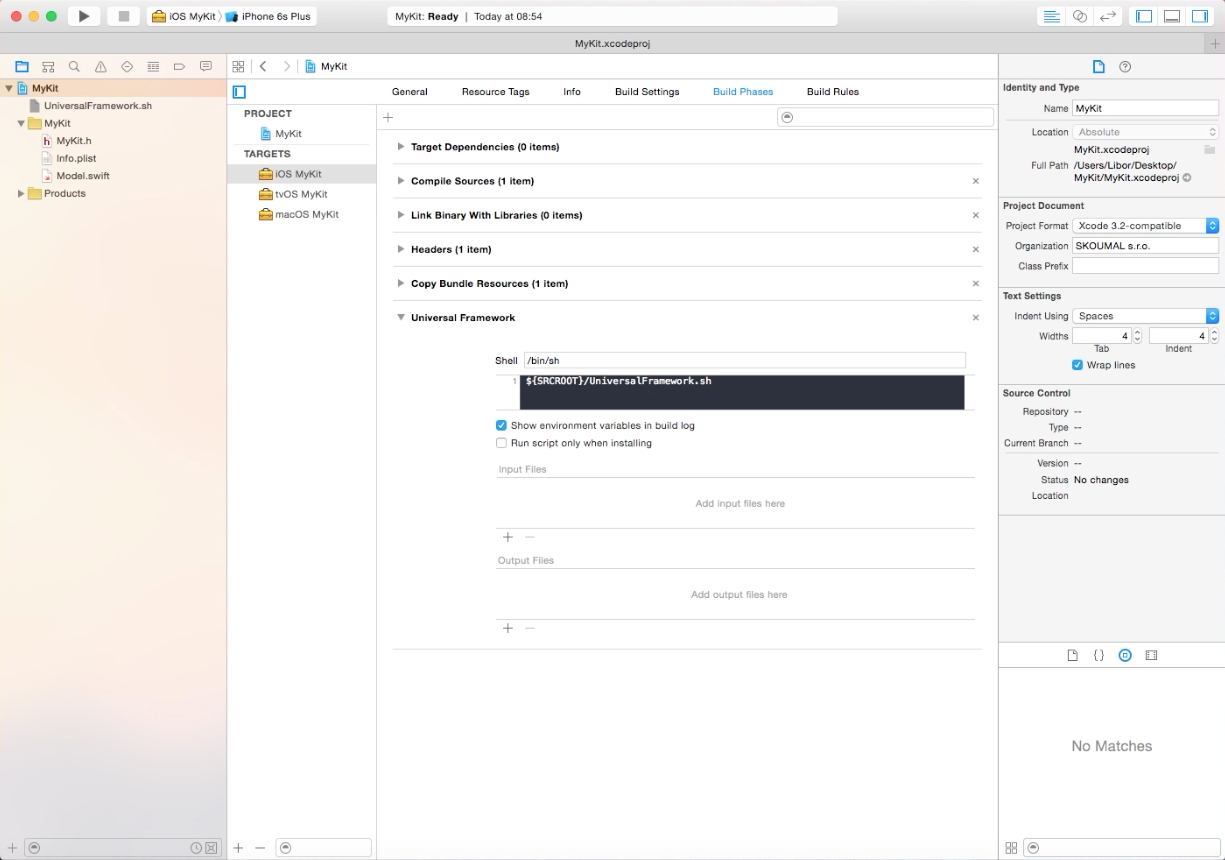Expand Link Binary With Libraries phase
Image resolution: width=1225 pixels, height=860 pixels.
click(401, 215)
